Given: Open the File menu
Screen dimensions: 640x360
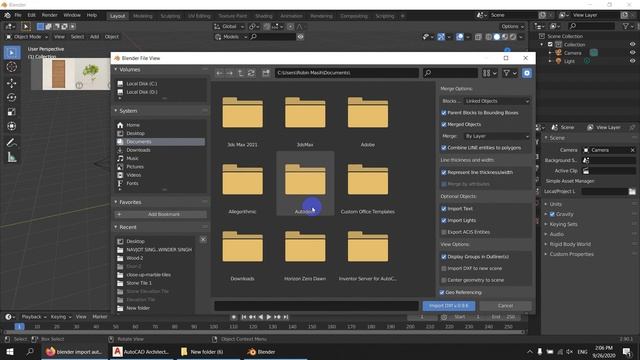Looking at the screenshot, I should (x=18, y=15).
